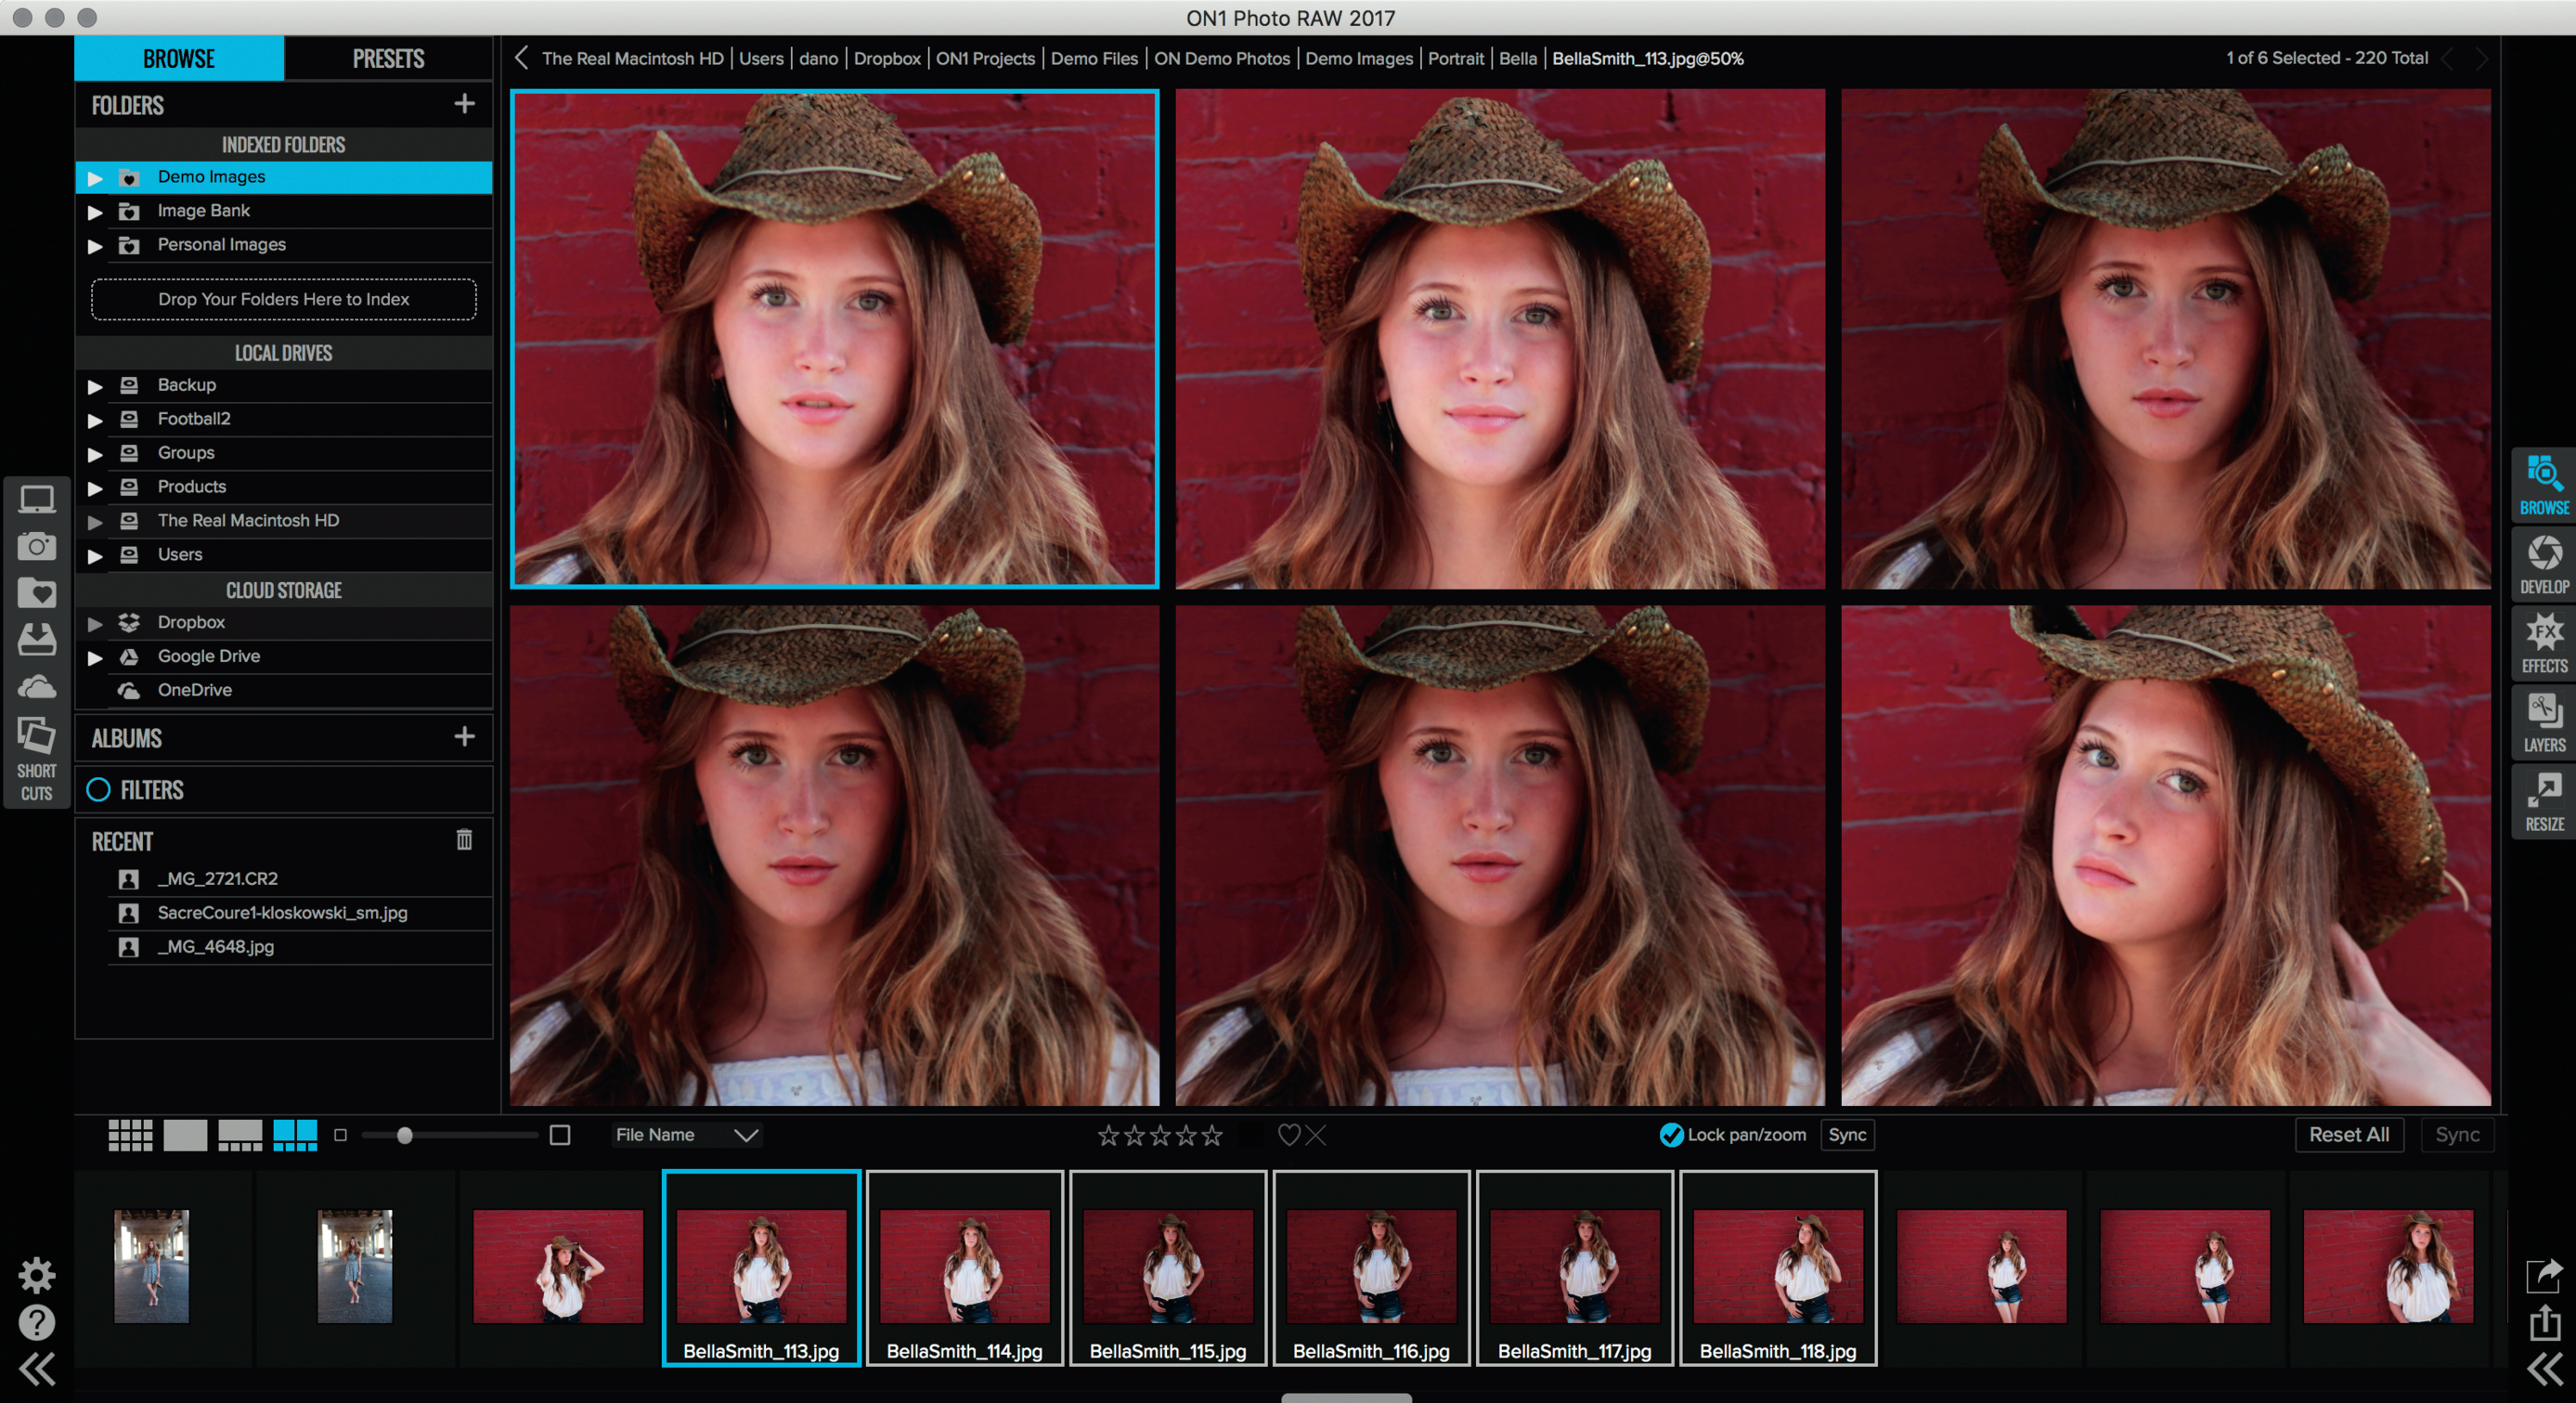
Task: Add new album with plus icon
Action: pos(464,737)
